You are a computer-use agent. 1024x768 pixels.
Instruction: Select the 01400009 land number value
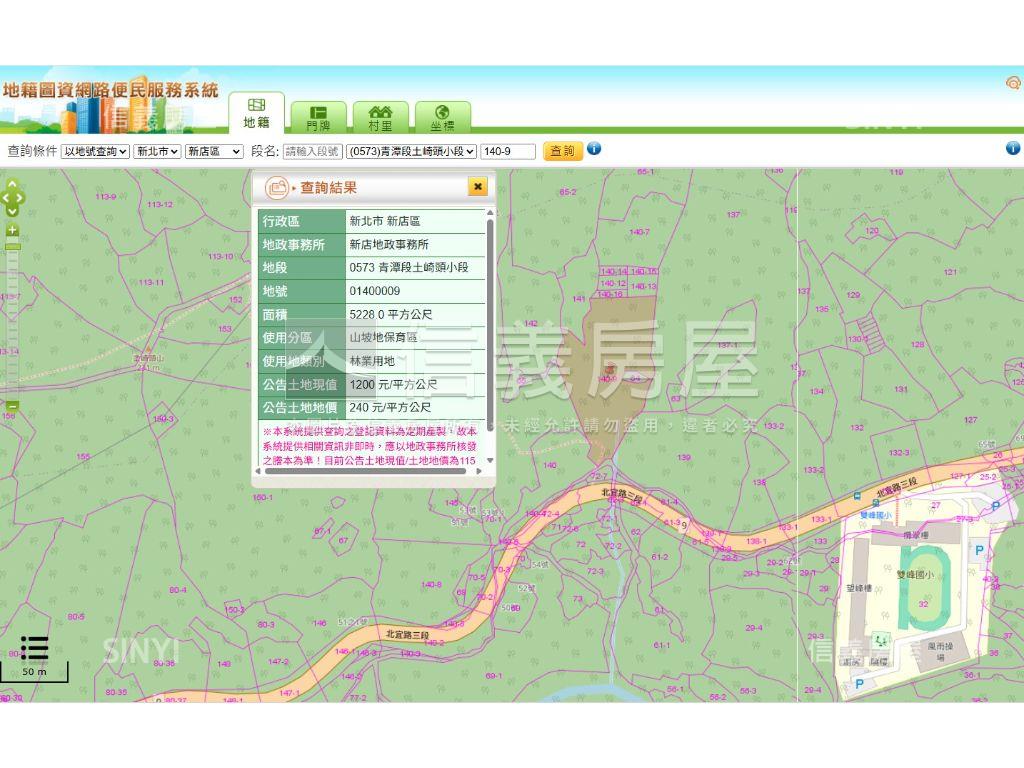(x=374, y=291)
